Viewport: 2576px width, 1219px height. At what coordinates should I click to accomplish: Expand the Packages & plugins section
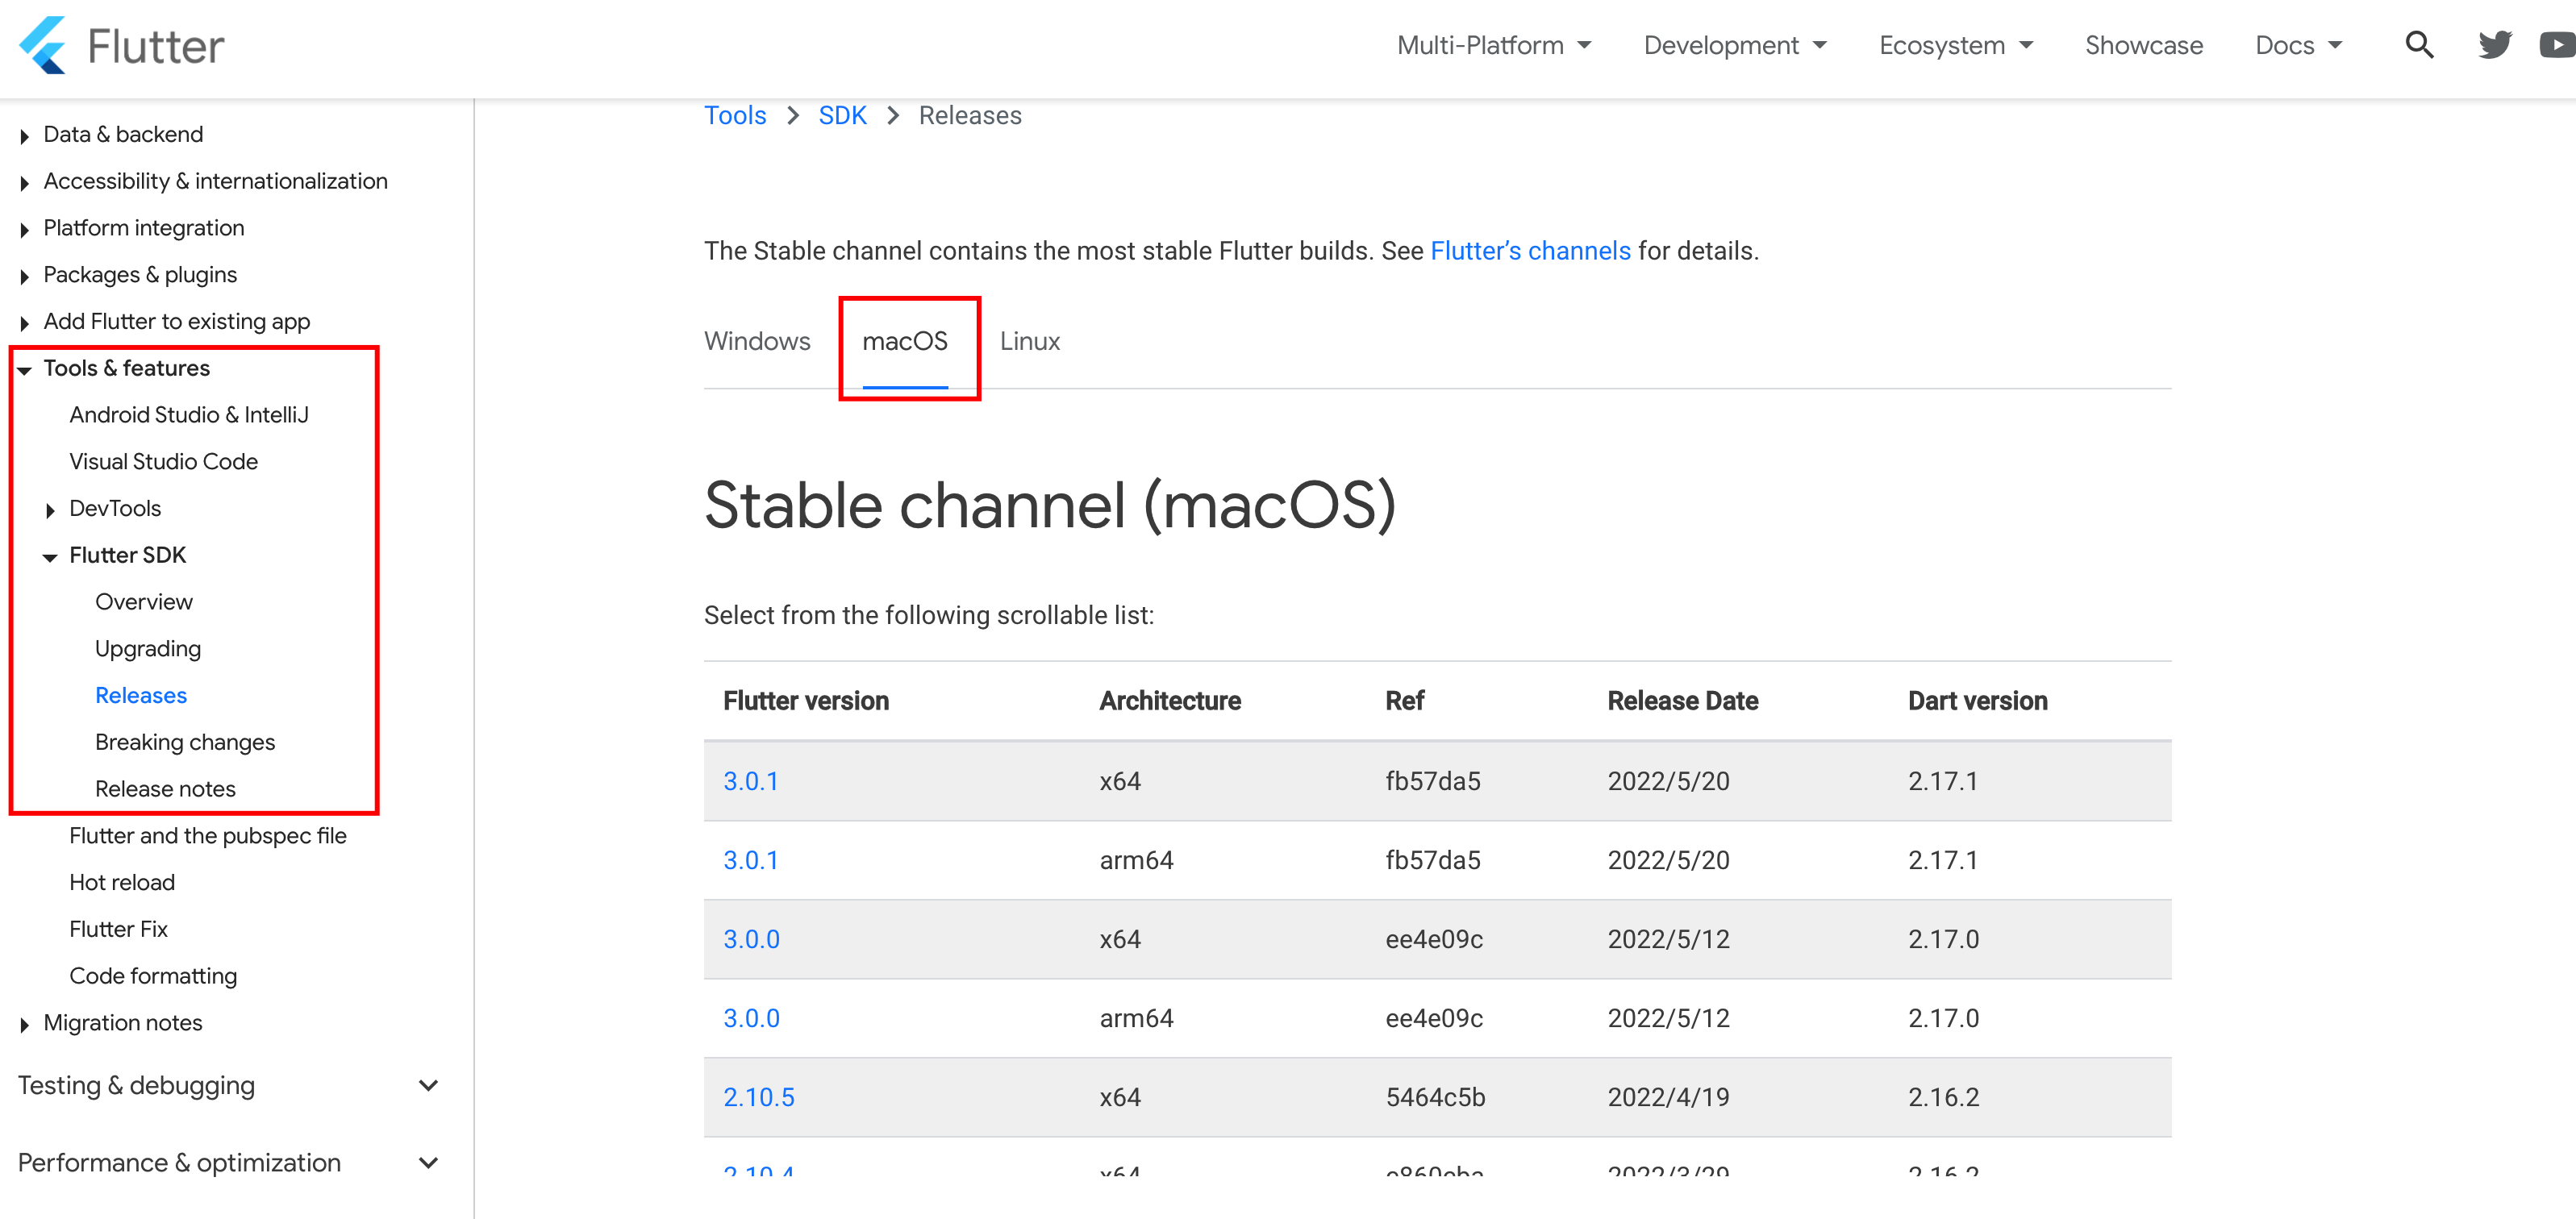140,274
